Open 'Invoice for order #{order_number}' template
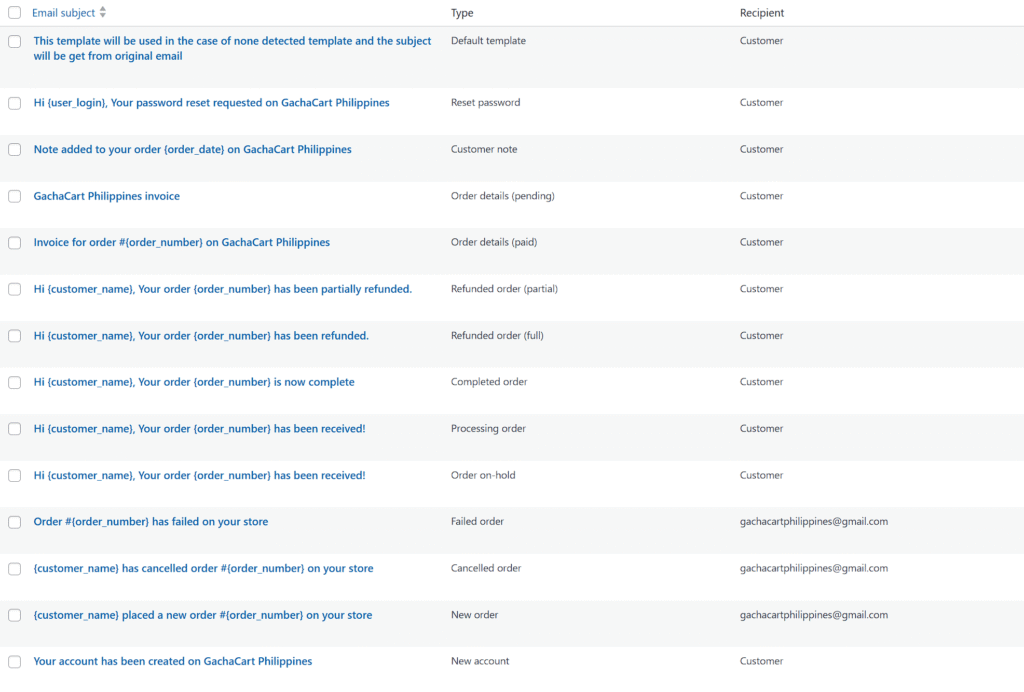The width and height of the screenshot is (1024, 692). pyautogui.click(x=182, y=242)
